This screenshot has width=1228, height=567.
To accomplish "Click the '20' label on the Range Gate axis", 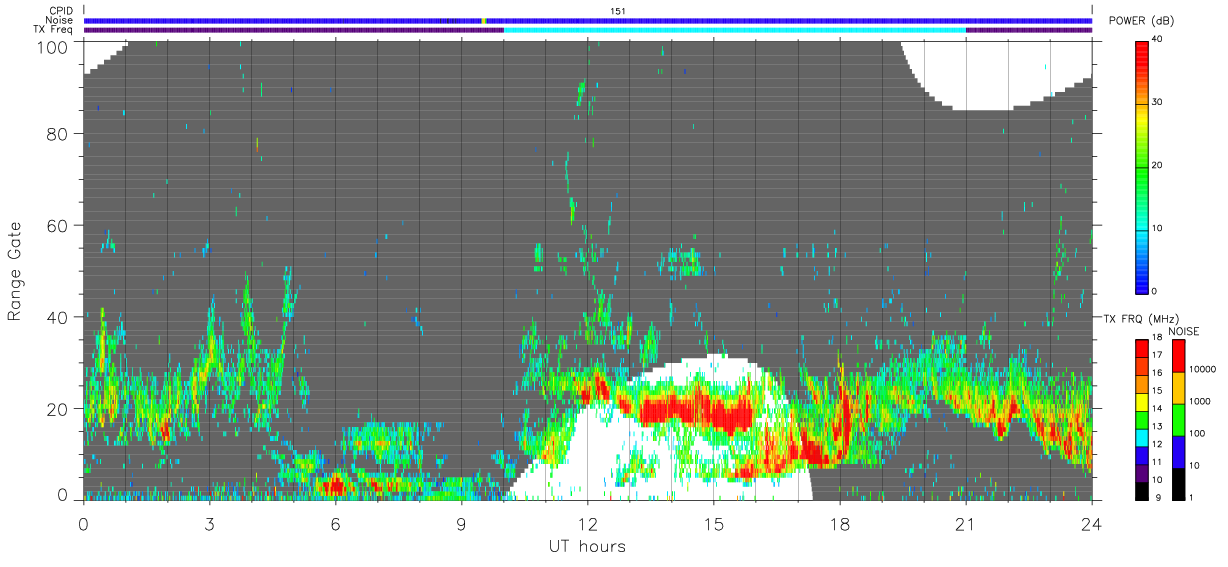I will [59, 409].
